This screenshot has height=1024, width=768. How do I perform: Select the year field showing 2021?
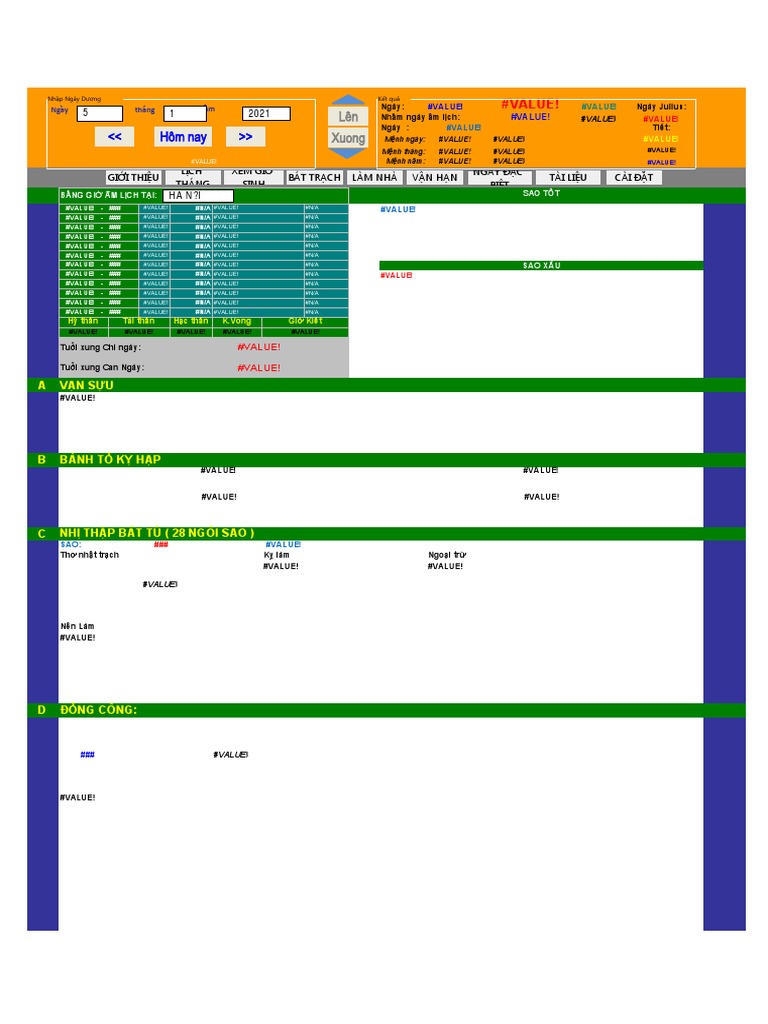tap(266, 114)
